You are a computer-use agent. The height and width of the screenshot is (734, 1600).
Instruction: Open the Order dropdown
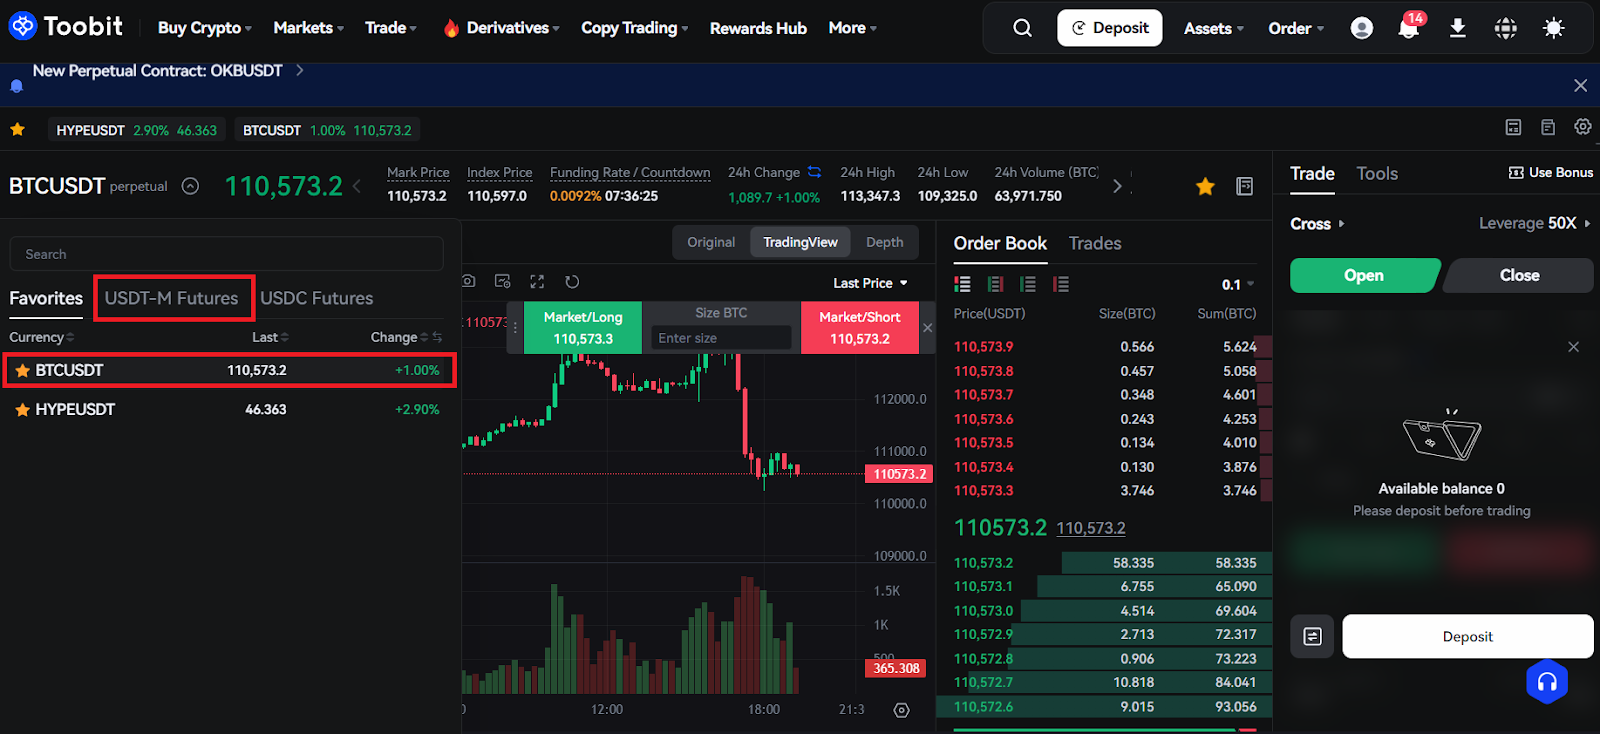coord(1295,28)
